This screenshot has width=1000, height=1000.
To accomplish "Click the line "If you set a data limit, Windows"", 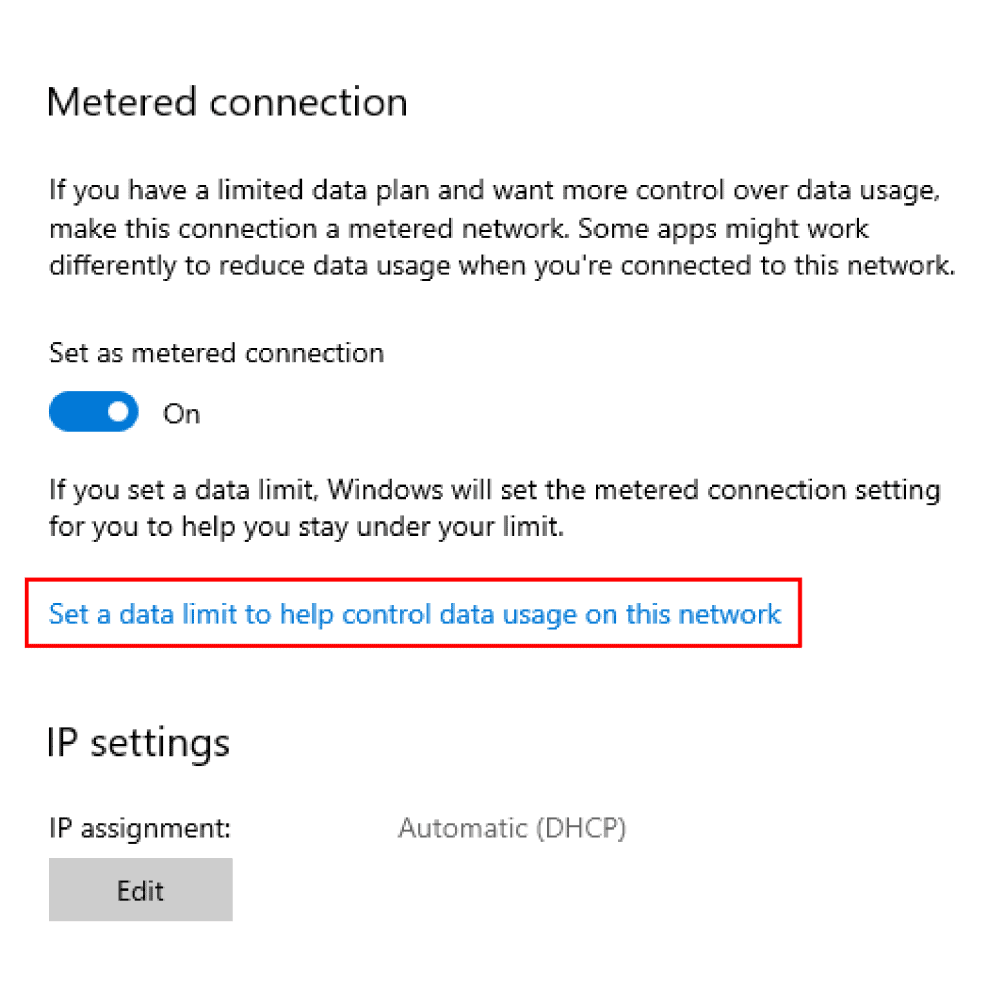I will [x=495, y=490].
